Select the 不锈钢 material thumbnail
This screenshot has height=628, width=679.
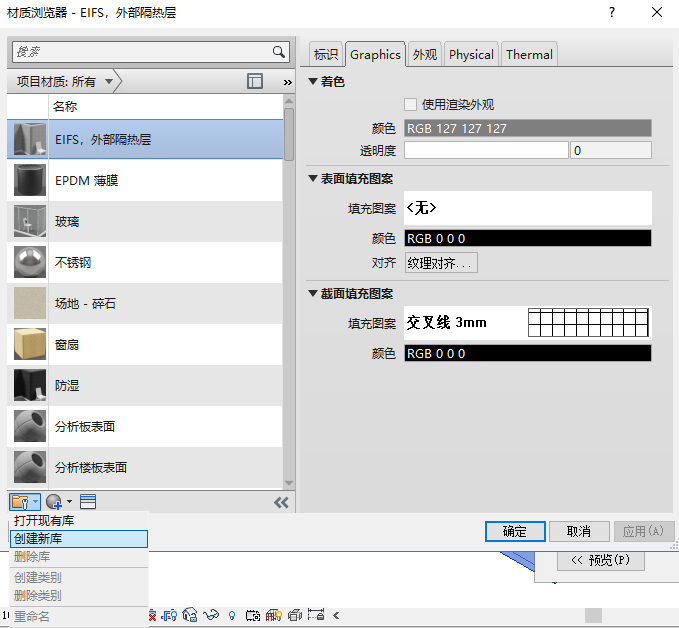29,262
